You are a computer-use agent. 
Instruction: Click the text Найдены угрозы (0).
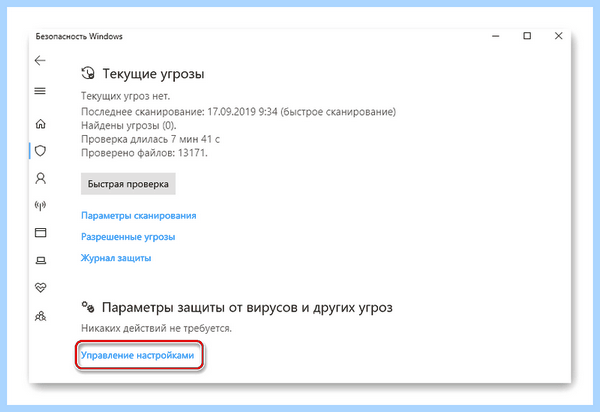coord(129,125)
